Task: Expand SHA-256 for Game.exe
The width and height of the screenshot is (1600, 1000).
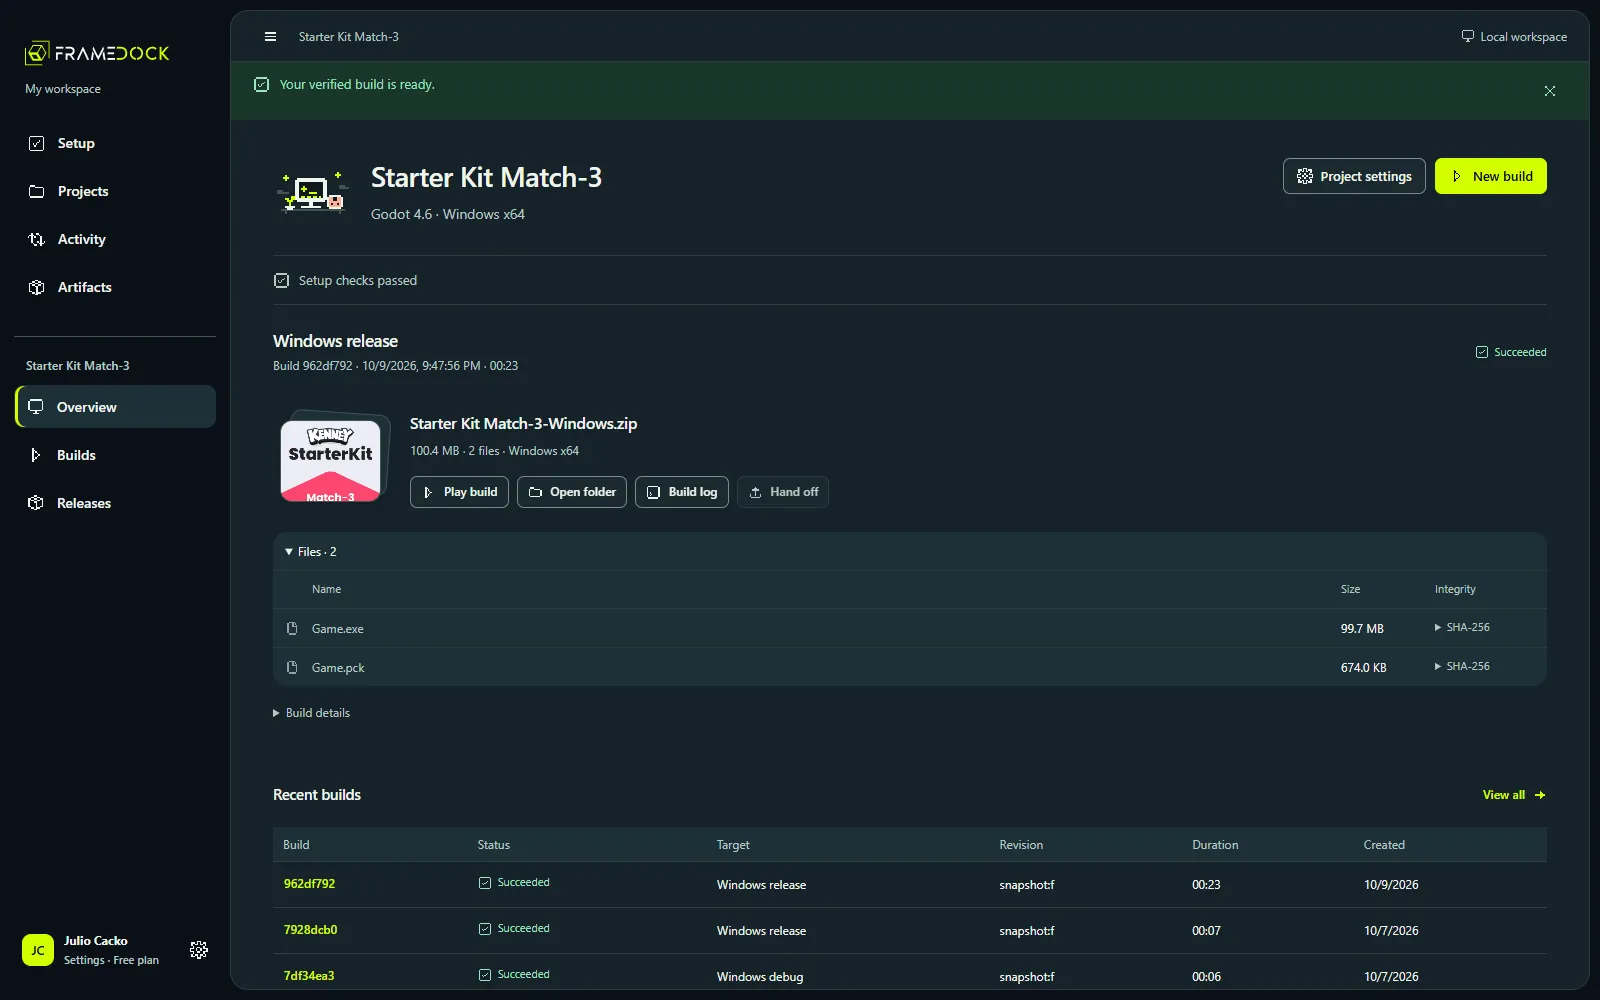Action: pyautogui.click(x=1462, y=628)
